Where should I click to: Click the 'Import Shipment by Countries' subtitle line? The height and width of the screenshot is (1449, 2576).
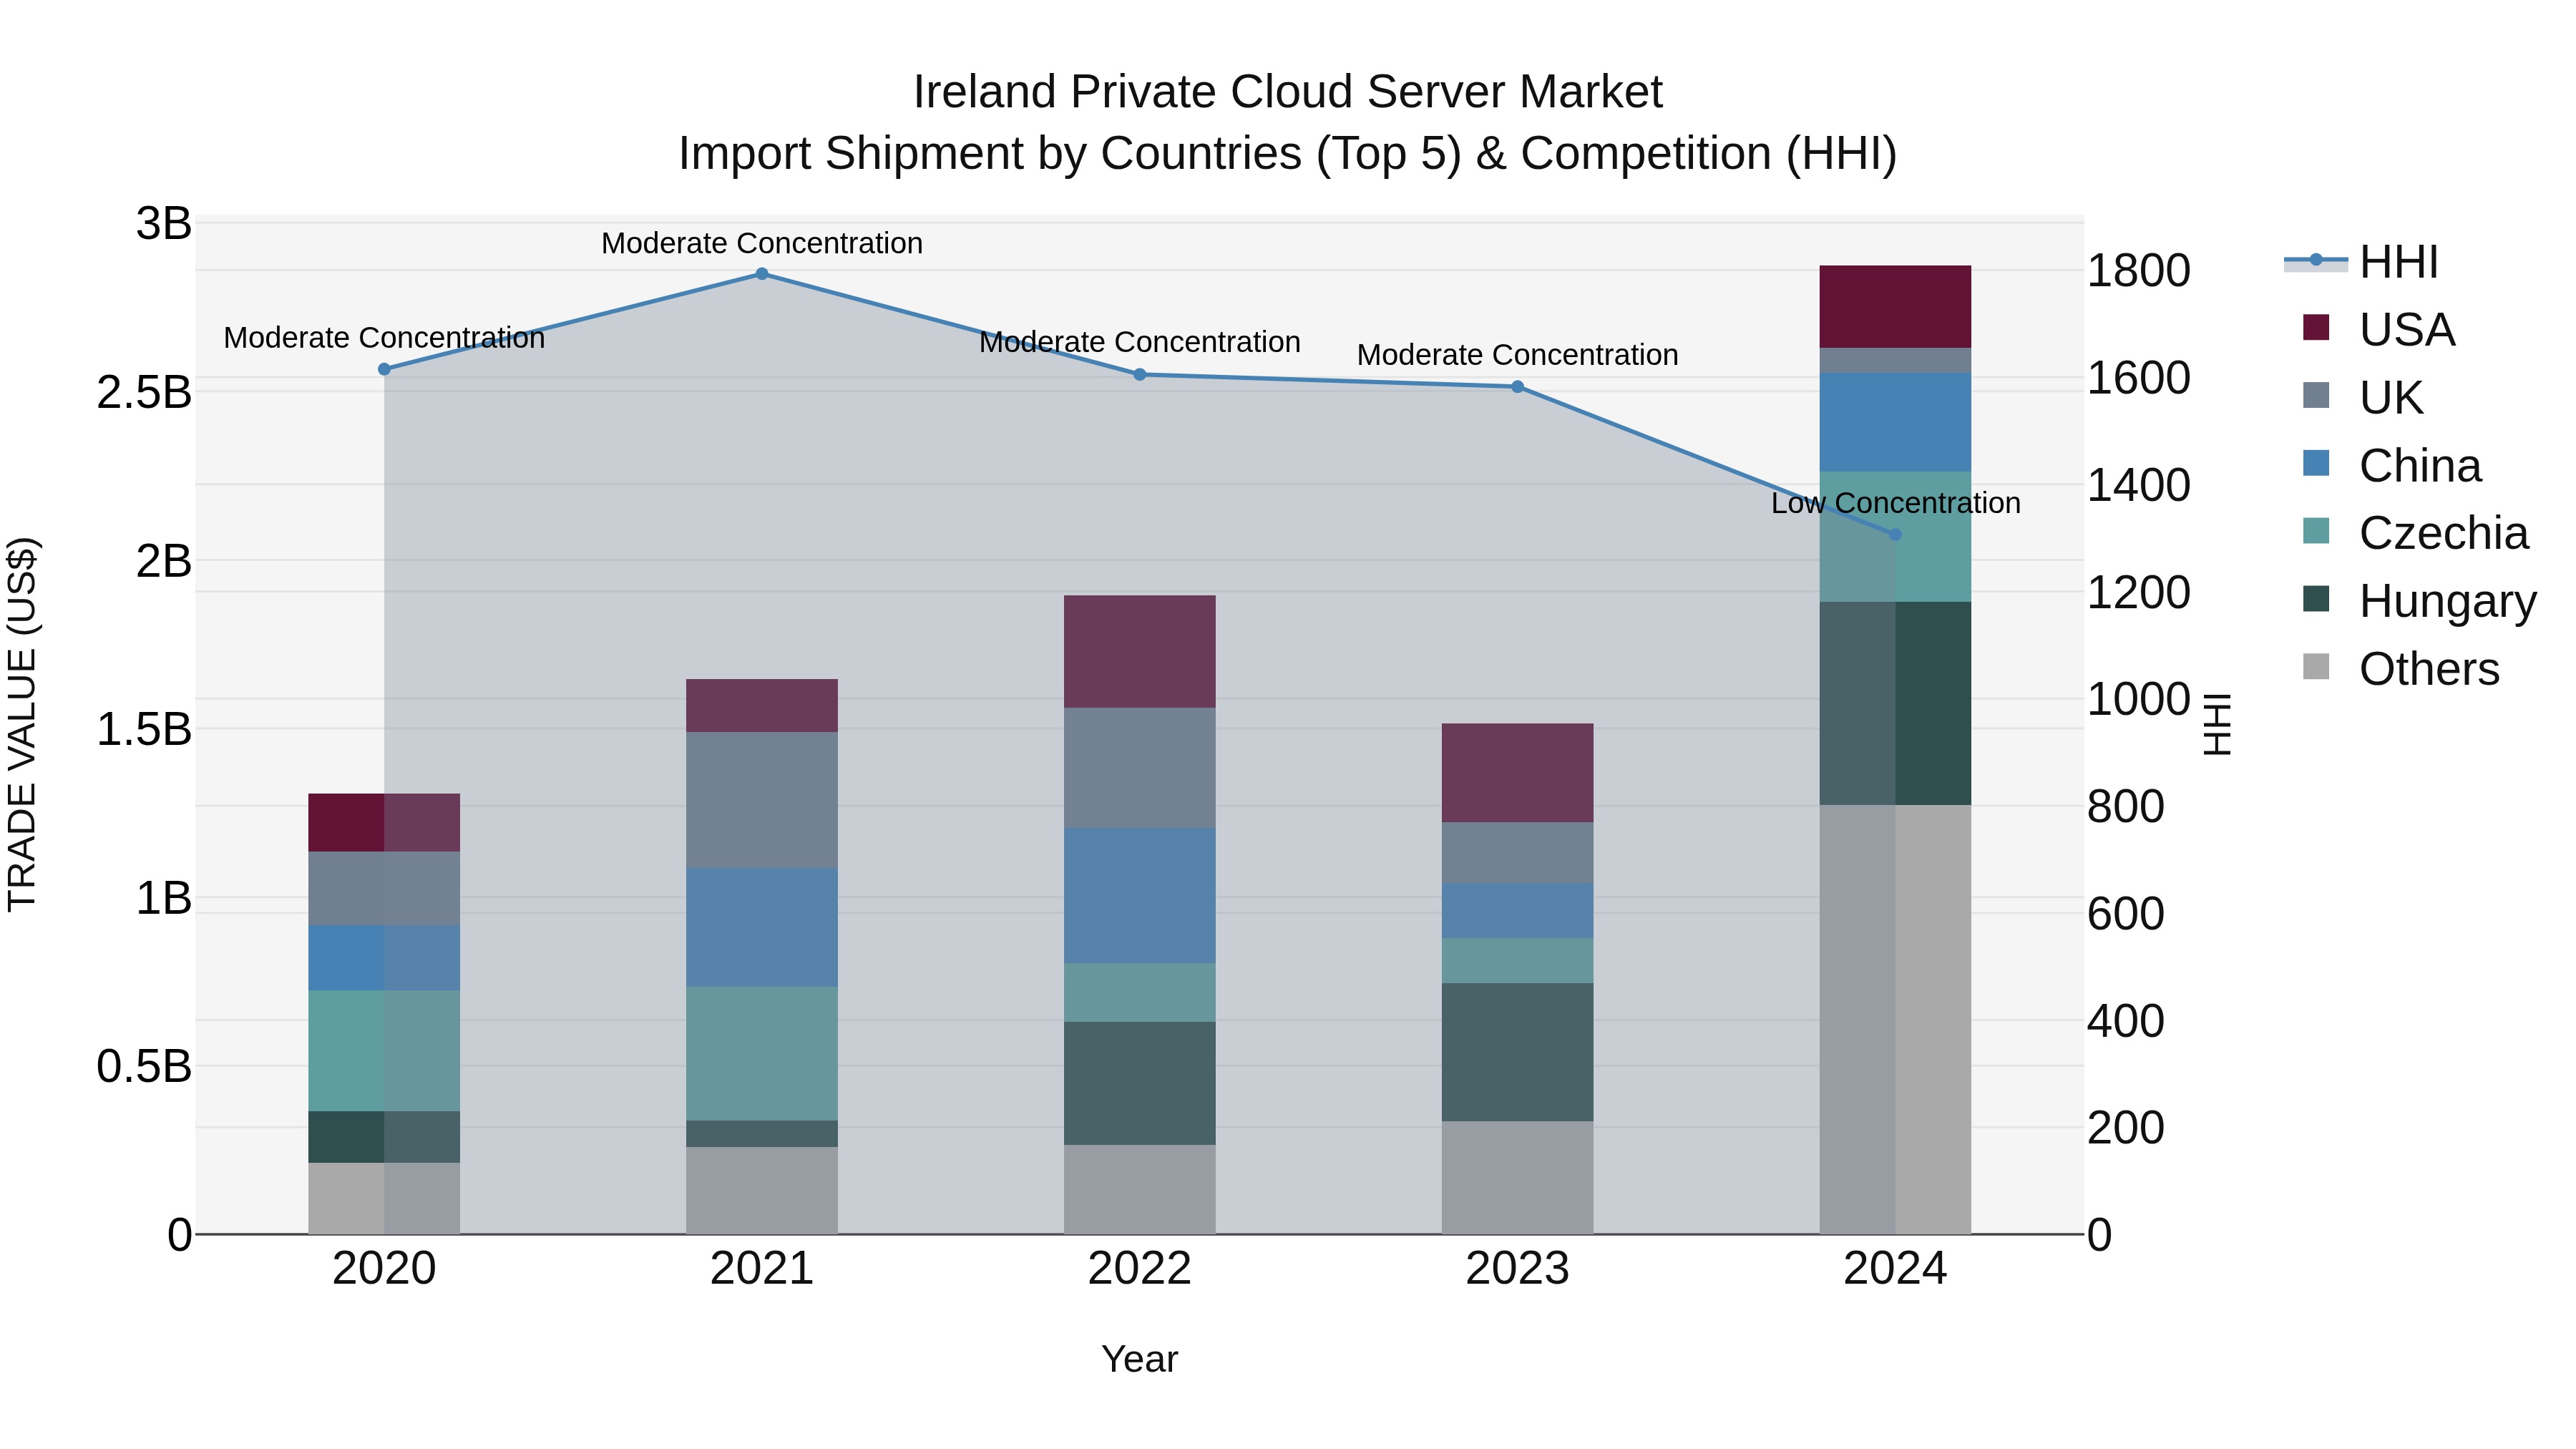1288,154
